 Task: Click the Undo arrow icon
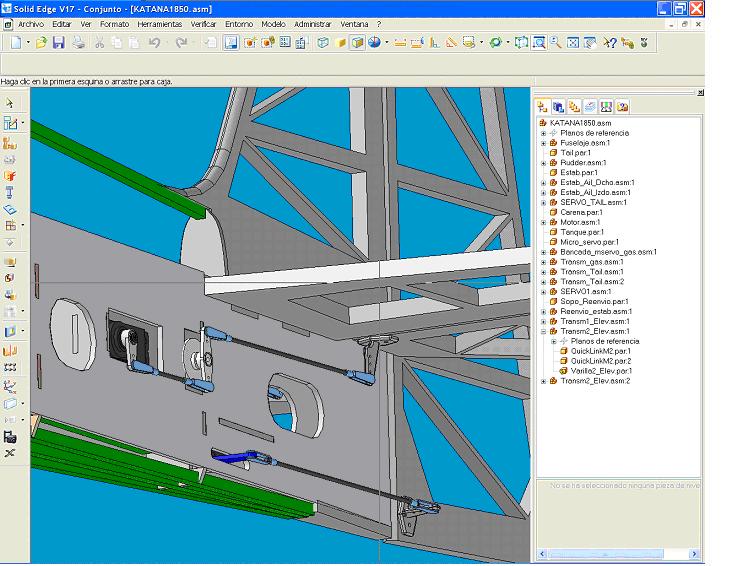(x=154, y=43)
